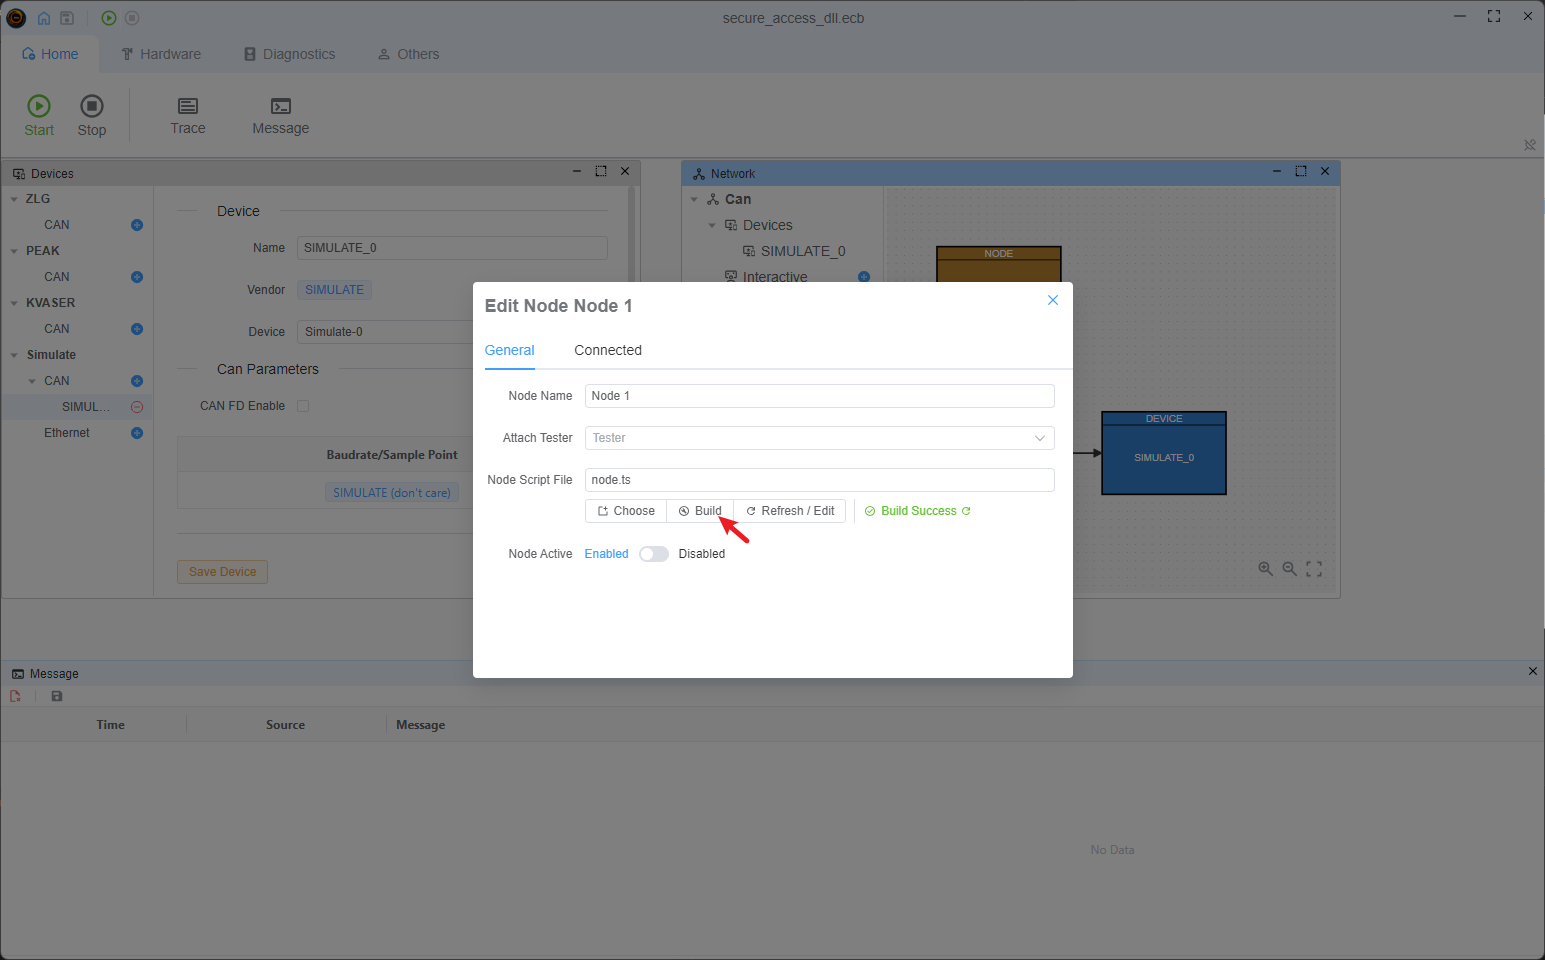Zoom in on the network diagram

click(1265, 568)
